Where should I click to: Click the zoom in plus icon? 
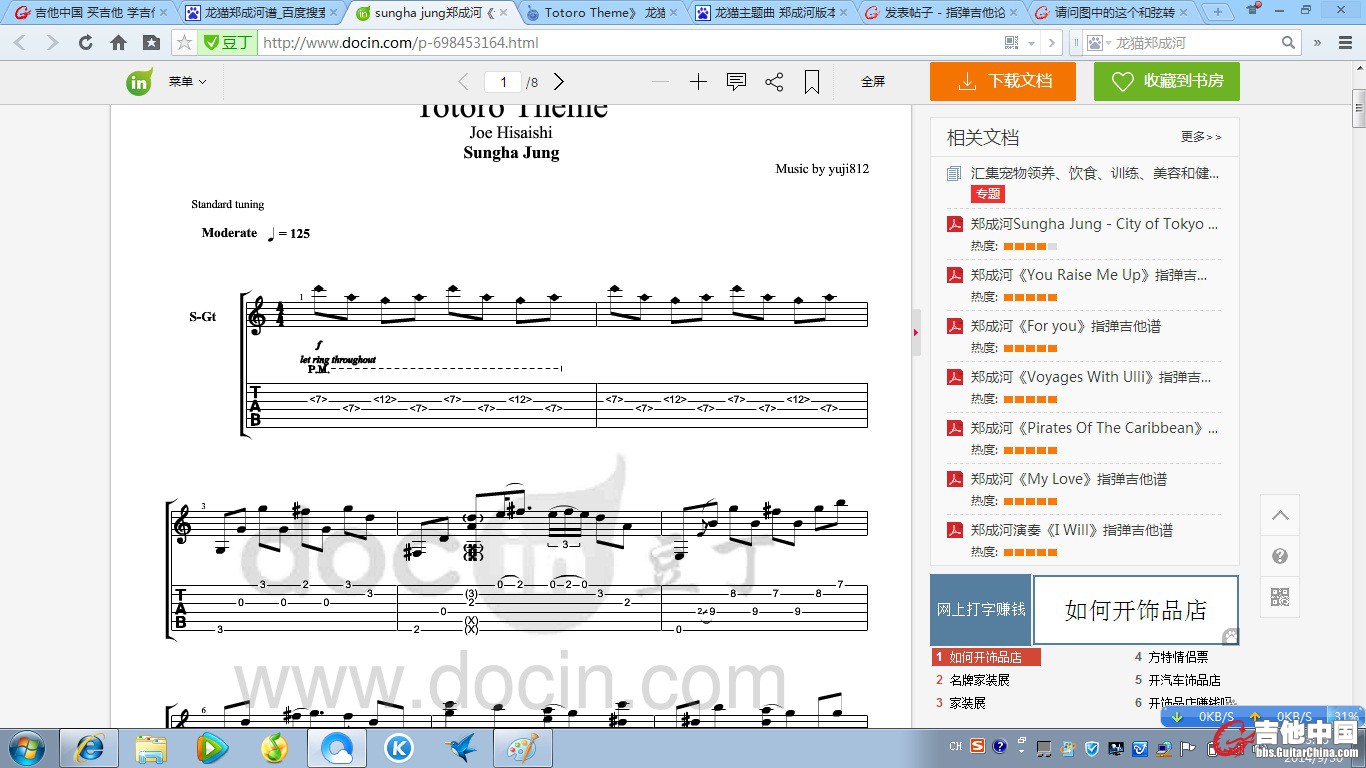pos(698,82)
